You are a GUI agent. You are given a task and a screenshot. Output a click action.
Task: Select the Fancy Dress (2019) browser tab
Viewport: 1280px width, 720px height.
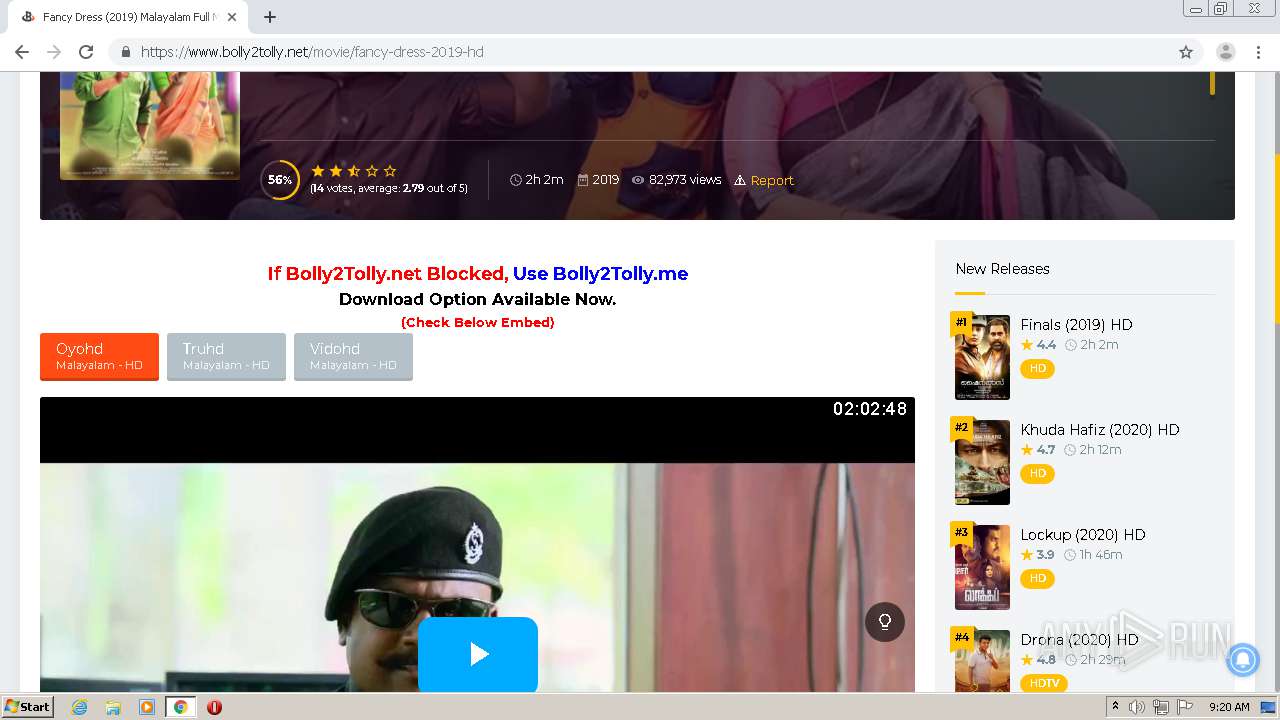coord(129,17)
